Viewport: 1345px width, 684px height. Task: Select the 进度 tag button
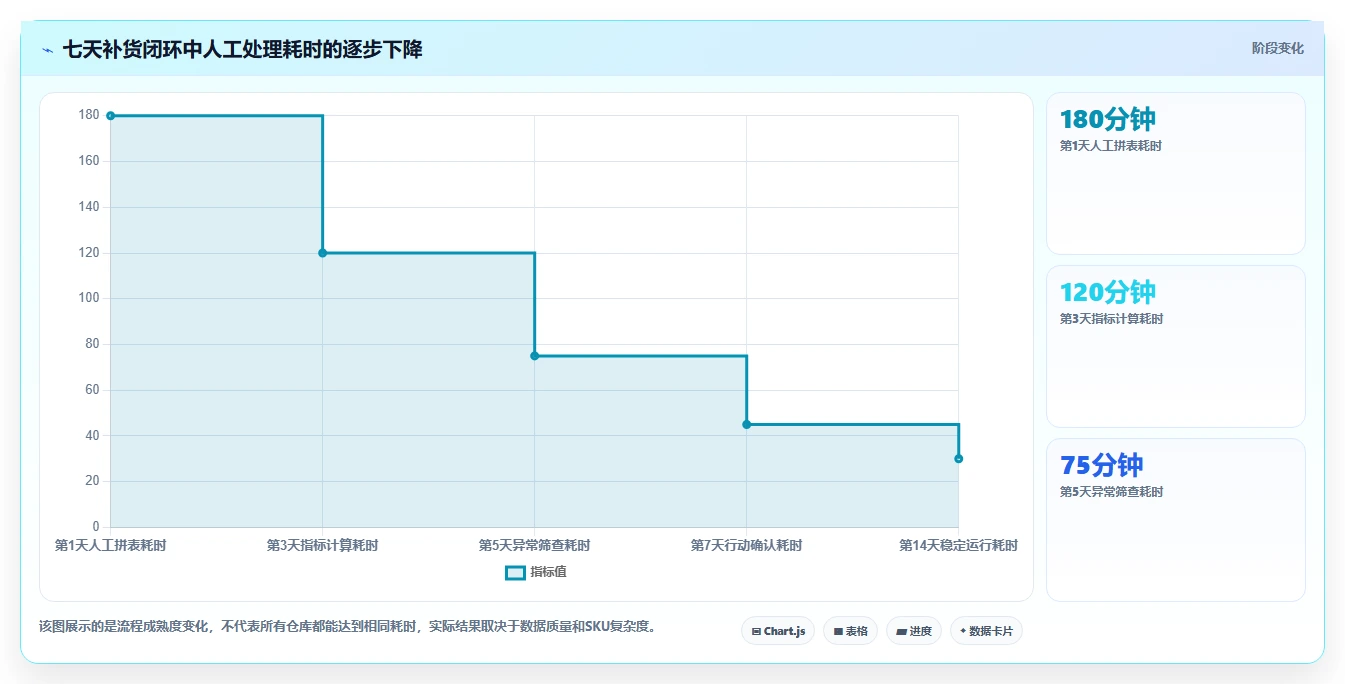pyautogui.click(x=914, y=631)
